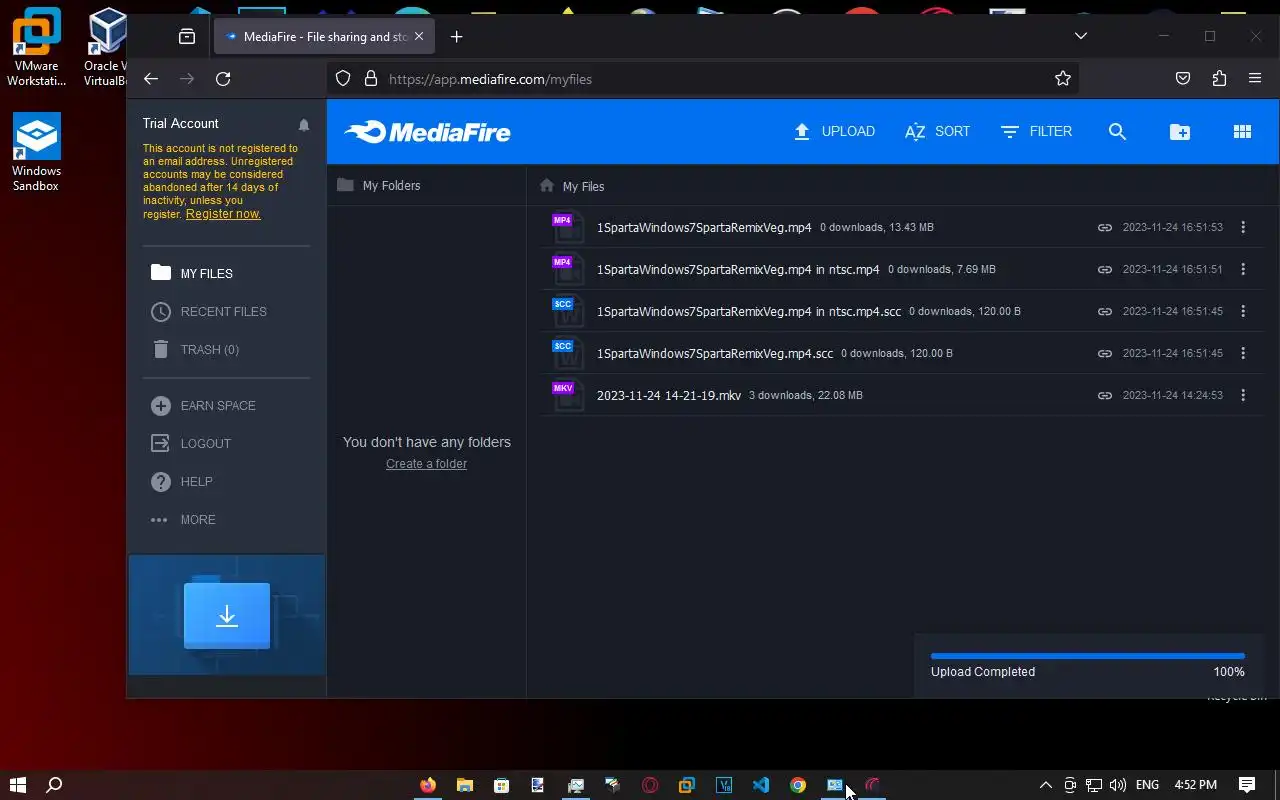Click the Chrome icon in the taskbar

pyautogui.click(x=798, y=785)
